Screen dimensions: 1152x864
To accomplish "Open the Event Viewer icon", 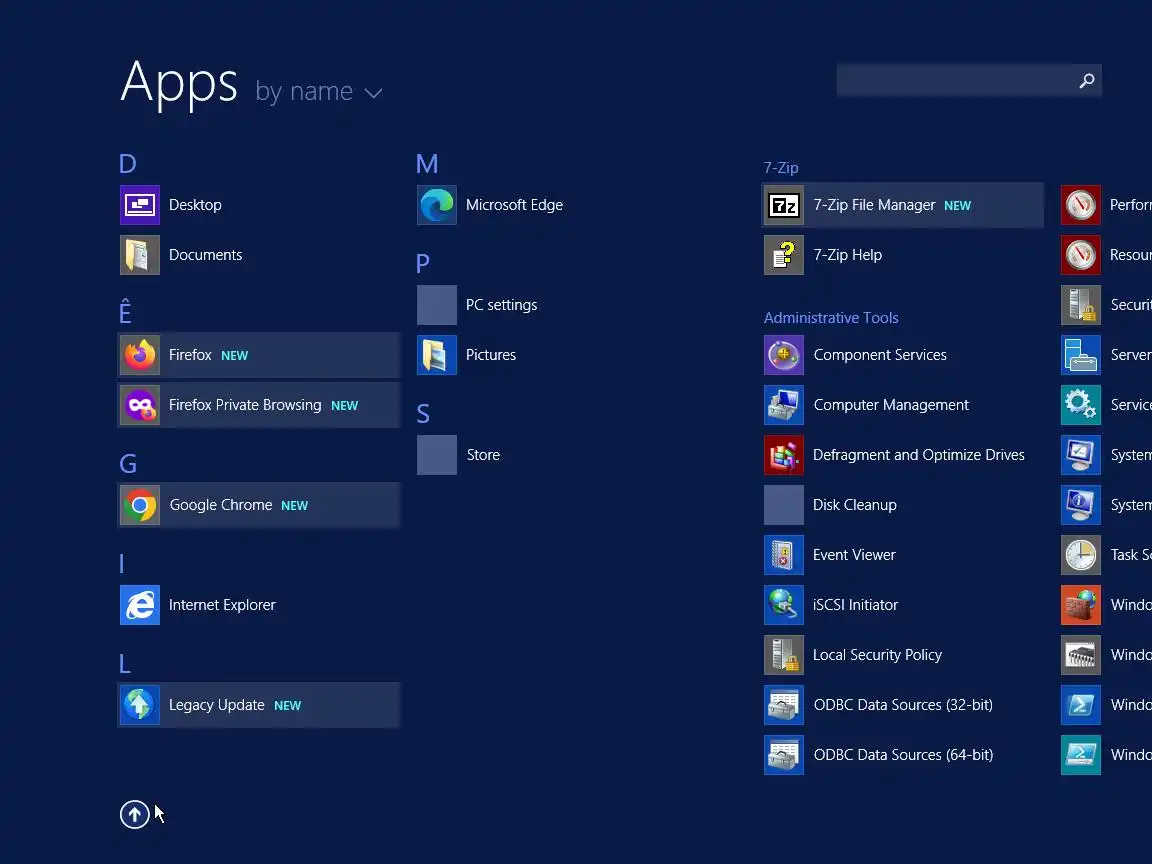I will coord(784,555).
